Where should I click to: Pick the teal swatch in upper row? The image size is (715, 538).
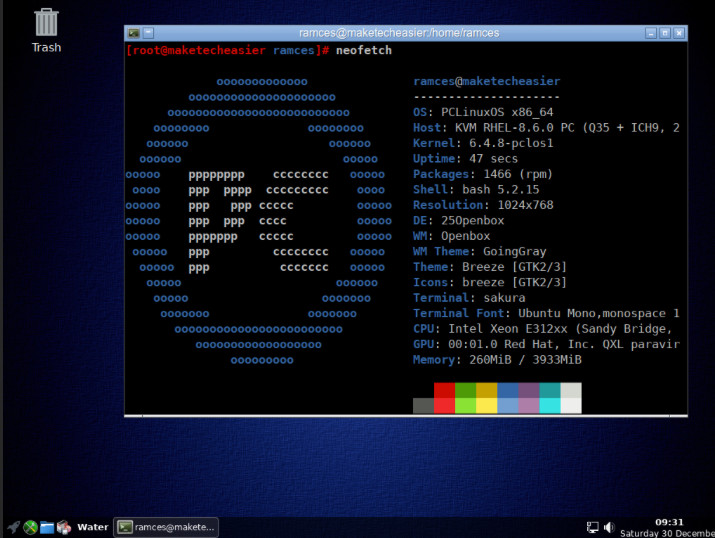550,390
